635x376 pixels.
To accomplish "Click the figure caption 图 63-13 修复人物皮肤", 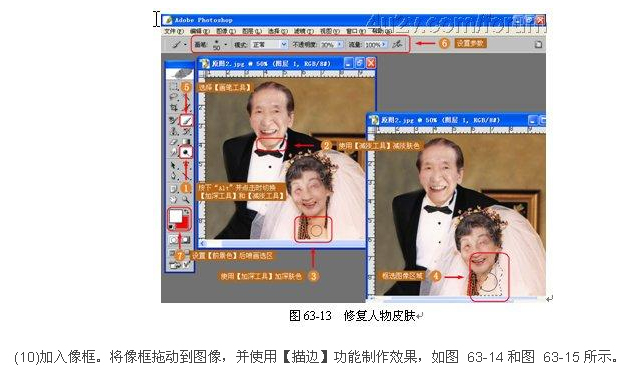I will 353,316.
